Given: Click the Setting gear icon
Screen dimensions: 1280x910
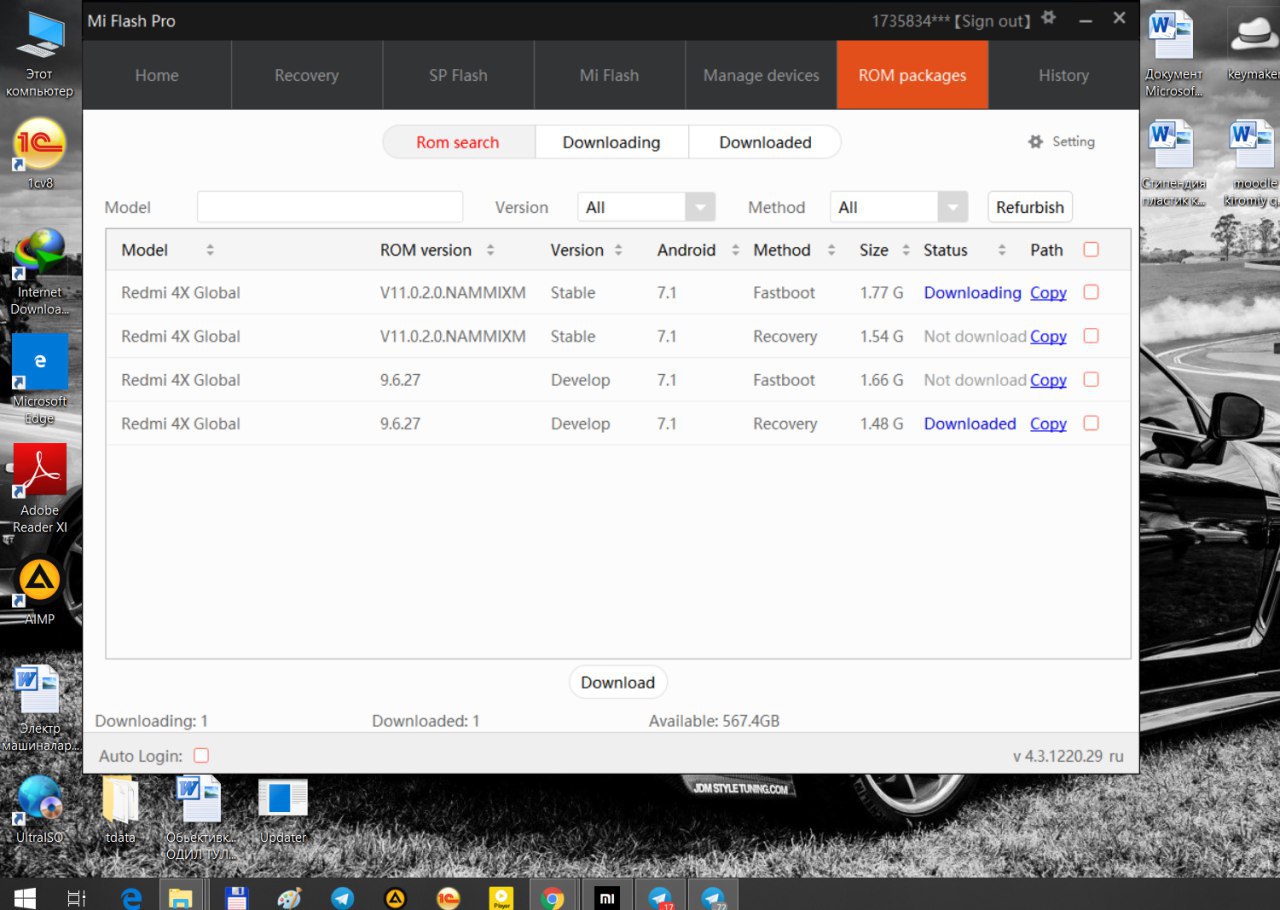Looking at the screenshot, I should pyautogui.click(x=1035, y=142).
